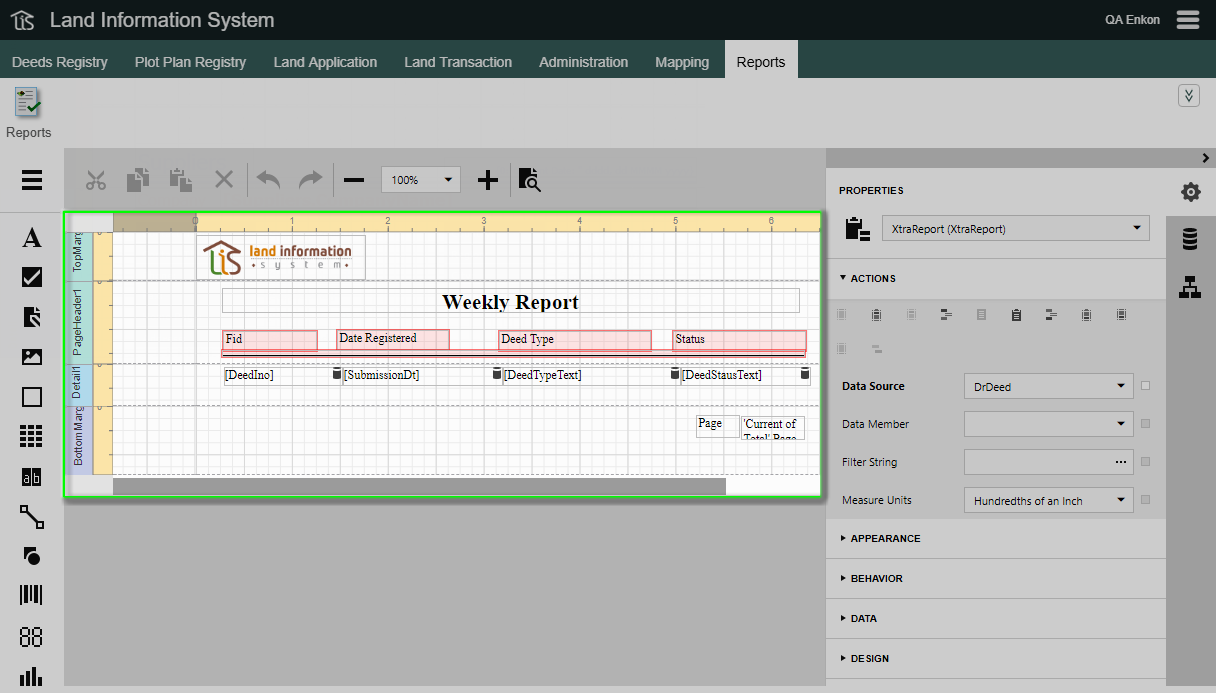Click the Redo arrow in toolbar
Image resolution: width=1216 pixels, height=693 pixels.
tap(311, 180)
